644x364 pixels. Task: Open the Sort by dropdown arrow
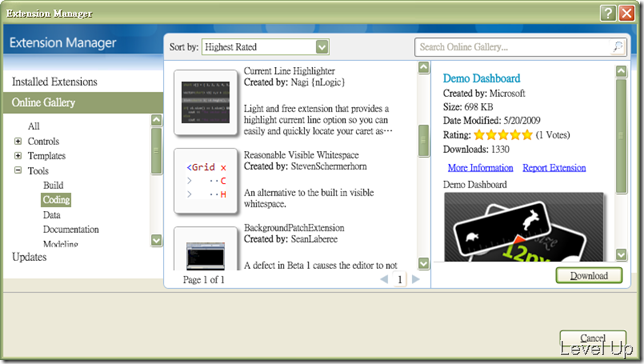coord(322,47)
